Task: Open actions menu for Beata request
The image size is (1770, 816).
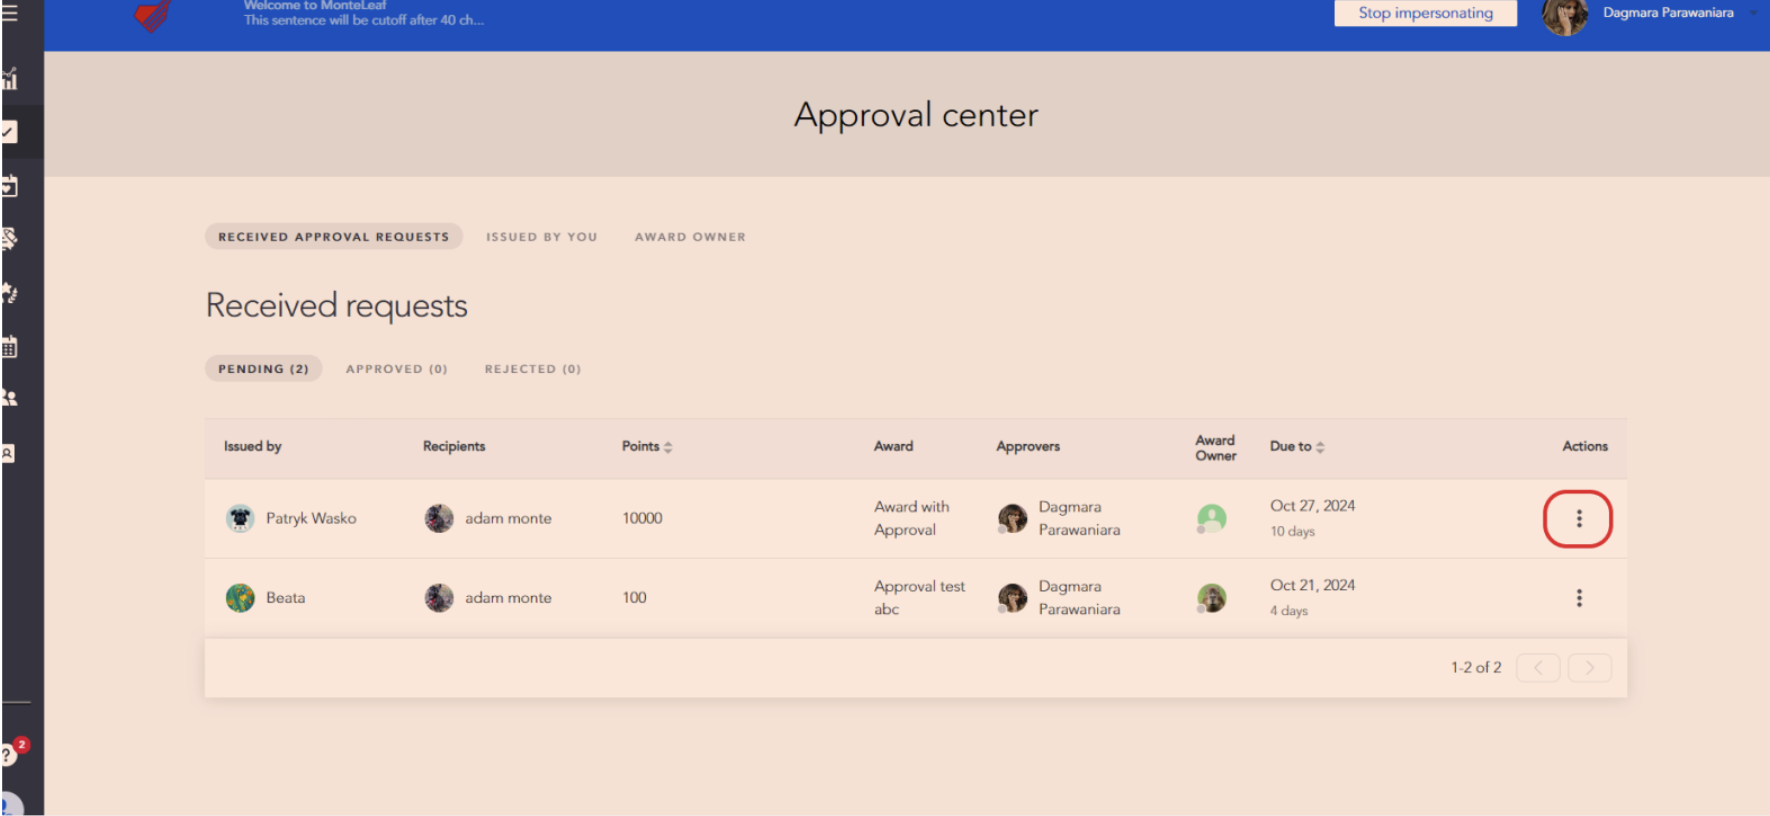Action: 1578,598
